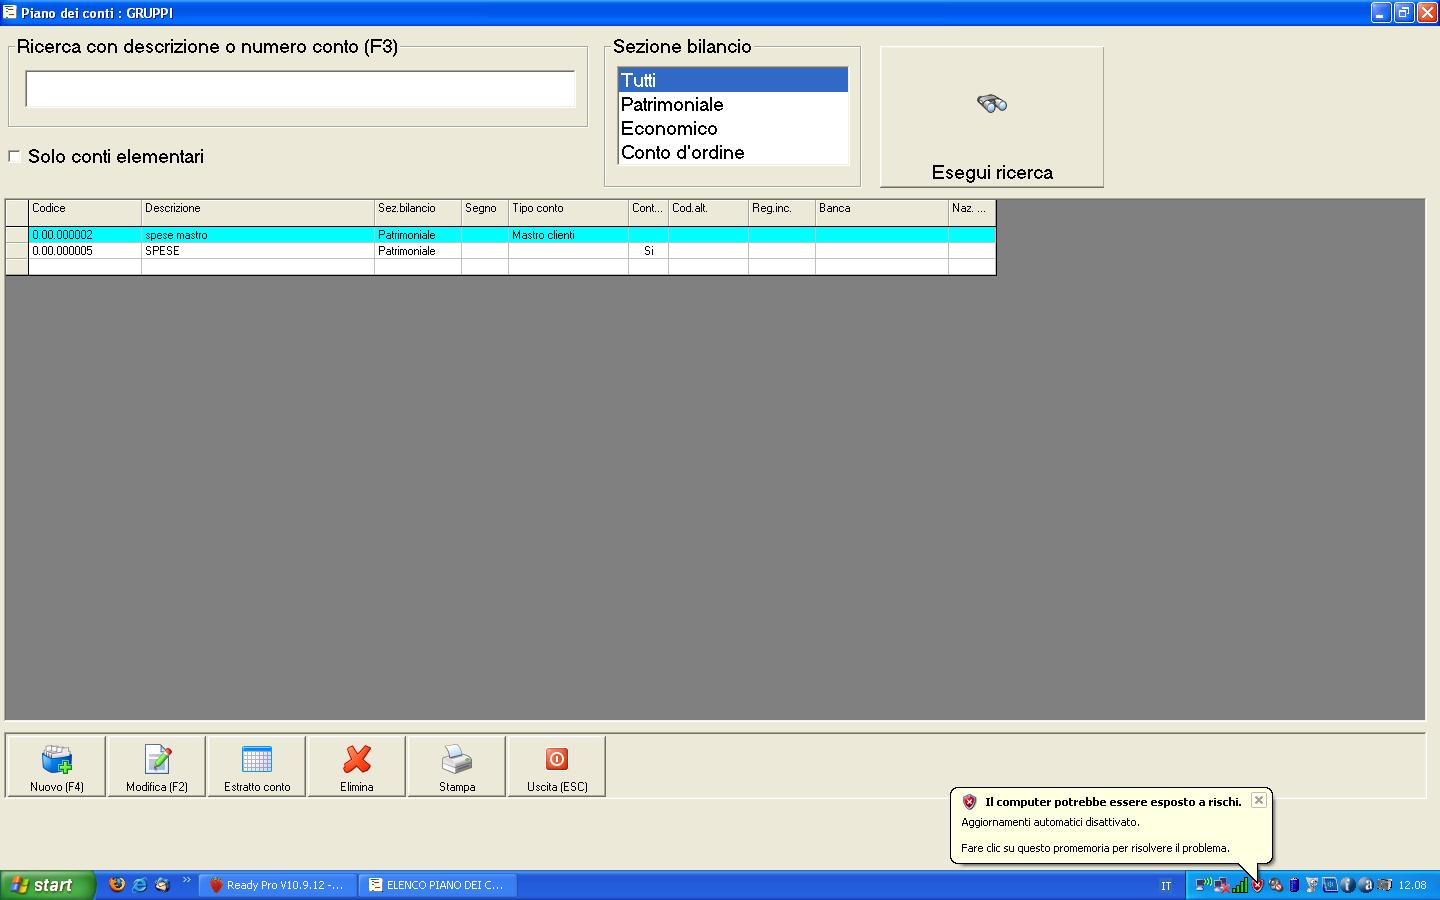Focus the description or account number search field
Image resolution: width=1440 pixels, height=900 pixels.
300,89
